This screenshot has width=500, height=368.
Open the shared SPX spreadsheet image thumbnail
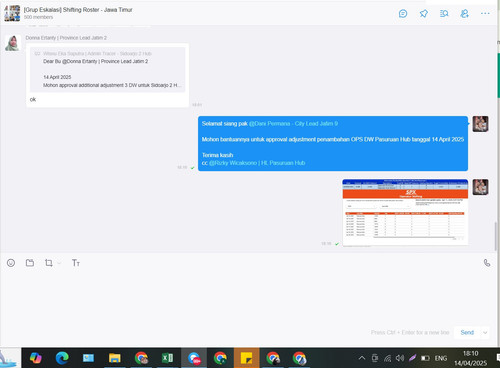405,212
